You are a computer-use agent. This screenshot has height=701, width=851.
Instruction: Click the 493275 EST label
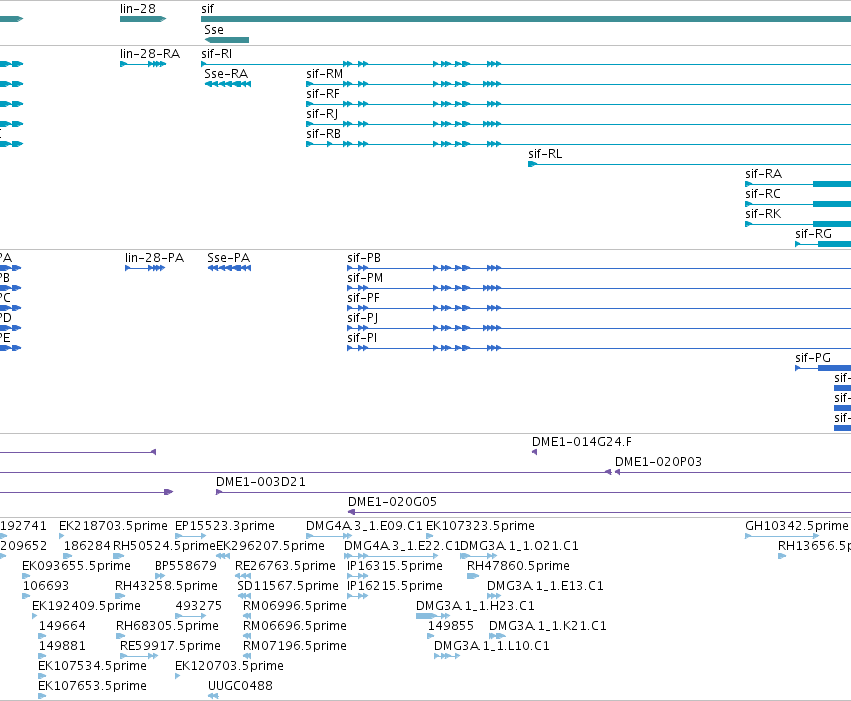pos(199,607)
